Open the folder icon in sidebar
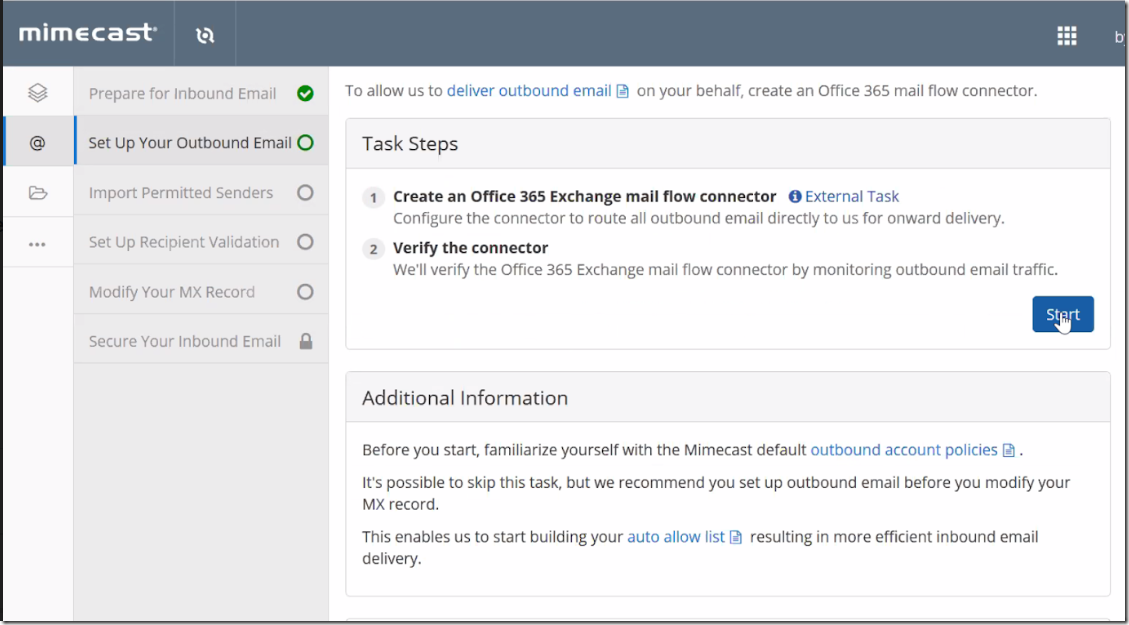This screenshot has height=625, width=1129. pyautogui.click(x=37, y=192)
